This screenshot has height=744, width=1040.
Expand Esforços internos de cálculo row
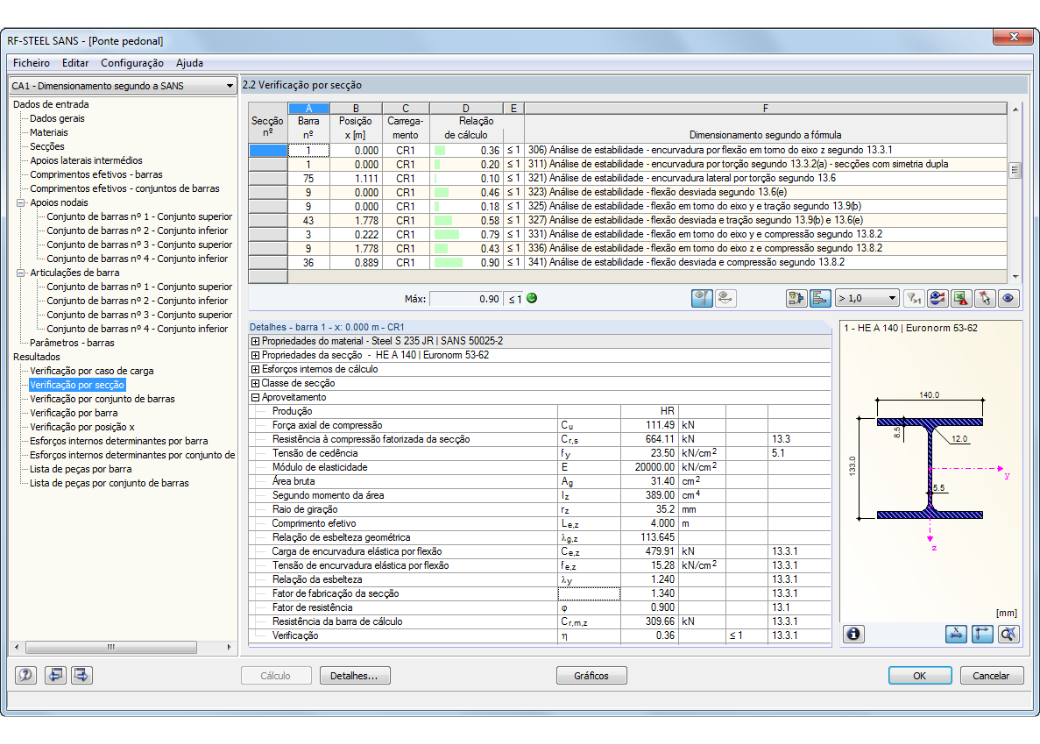pos(255,369)
